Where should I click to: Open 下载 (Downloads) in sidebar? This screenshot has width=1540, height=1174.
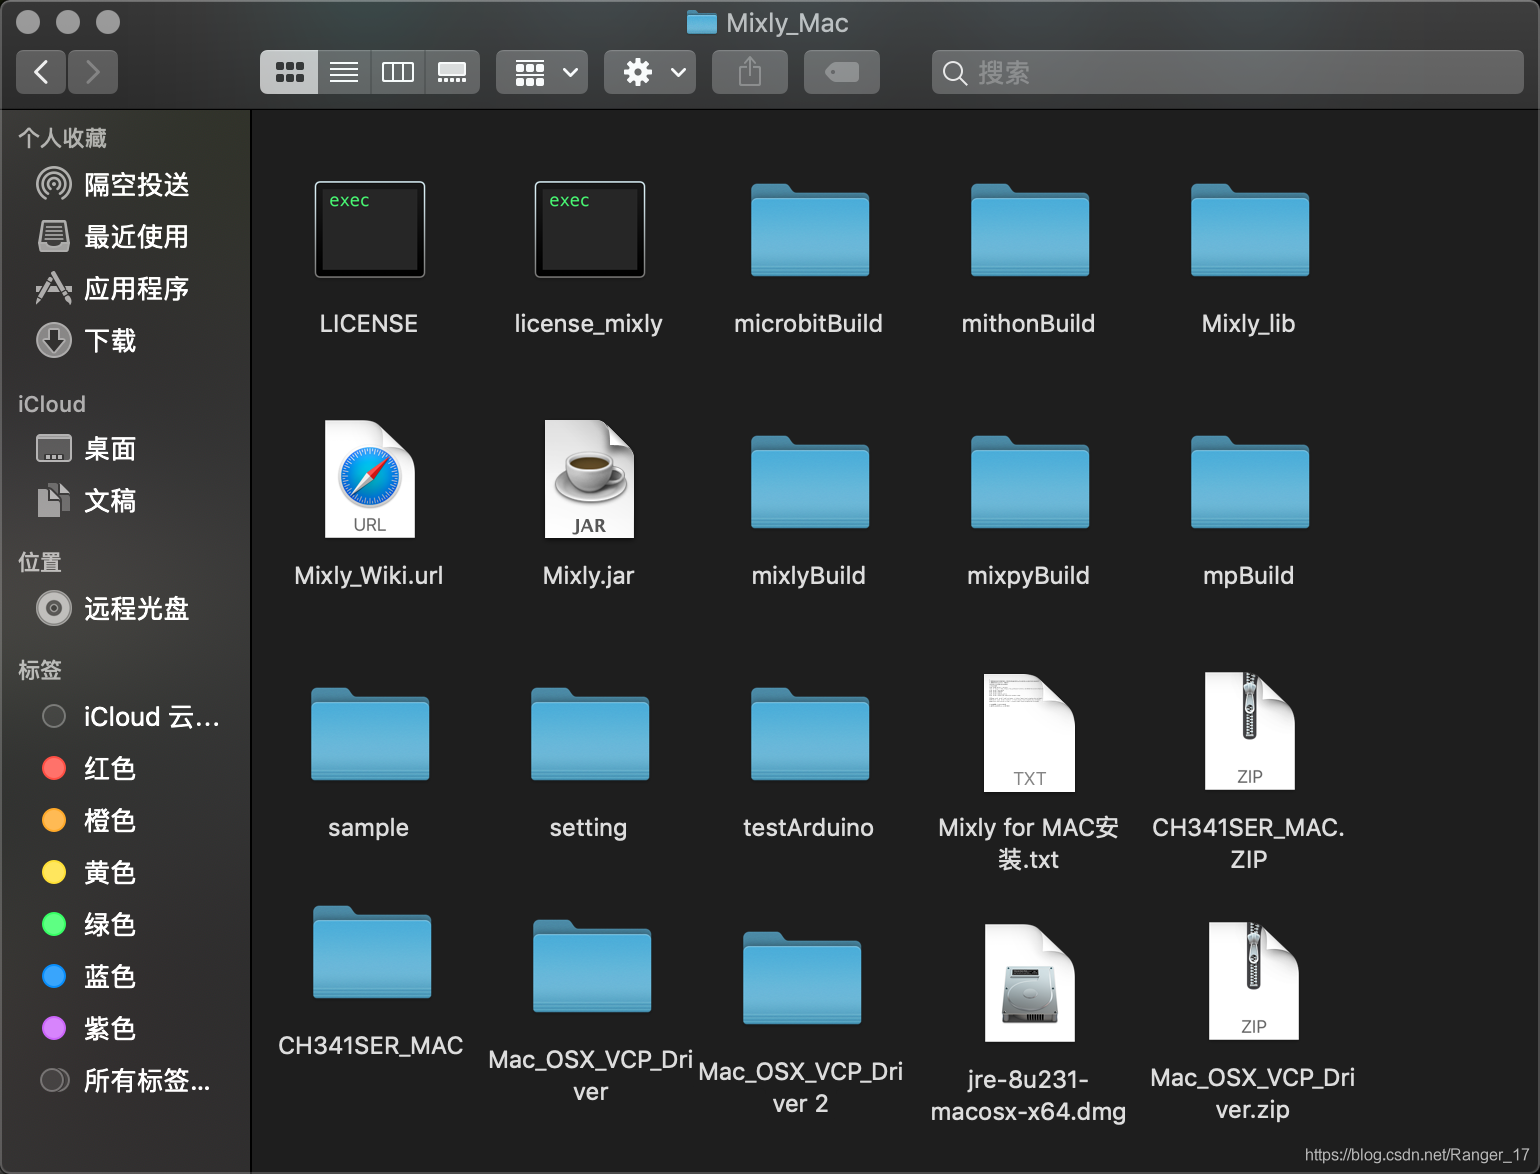click(x=125, y=341)
